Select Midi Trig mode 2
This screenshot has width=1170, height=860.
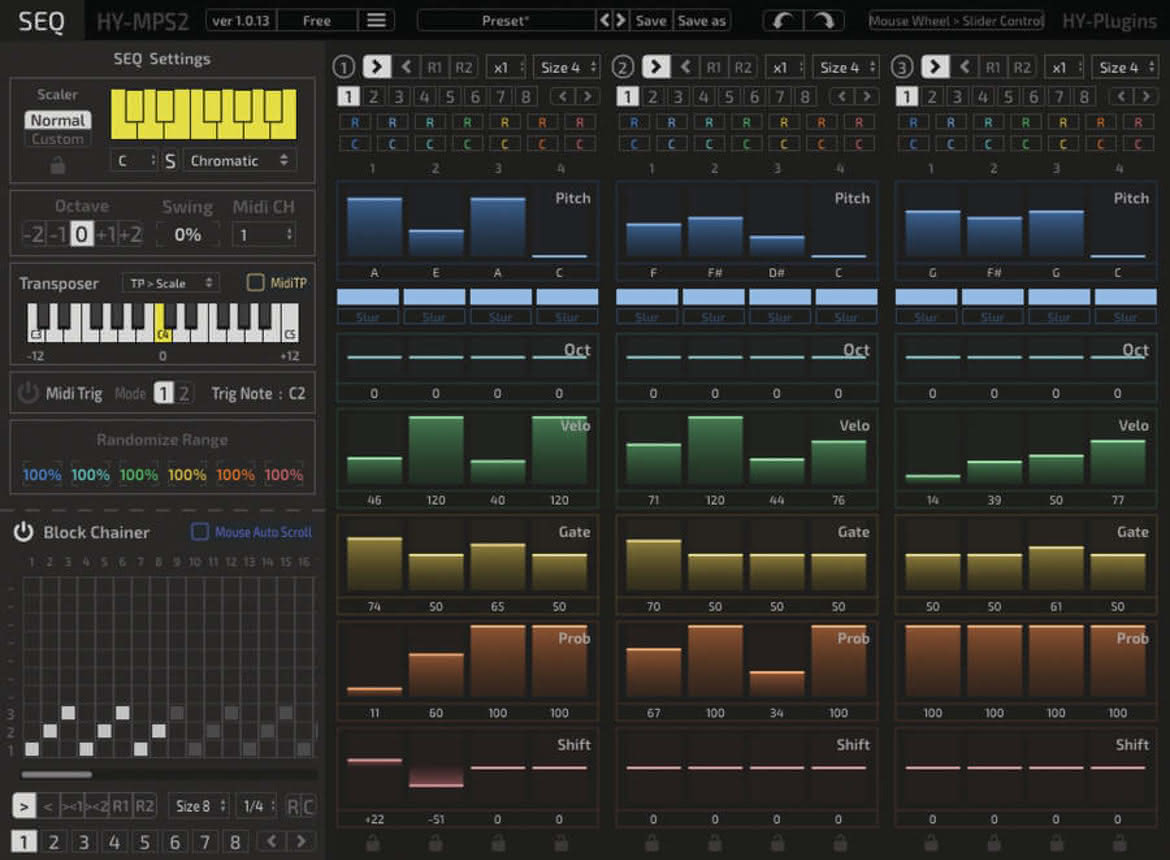[184, 393]
